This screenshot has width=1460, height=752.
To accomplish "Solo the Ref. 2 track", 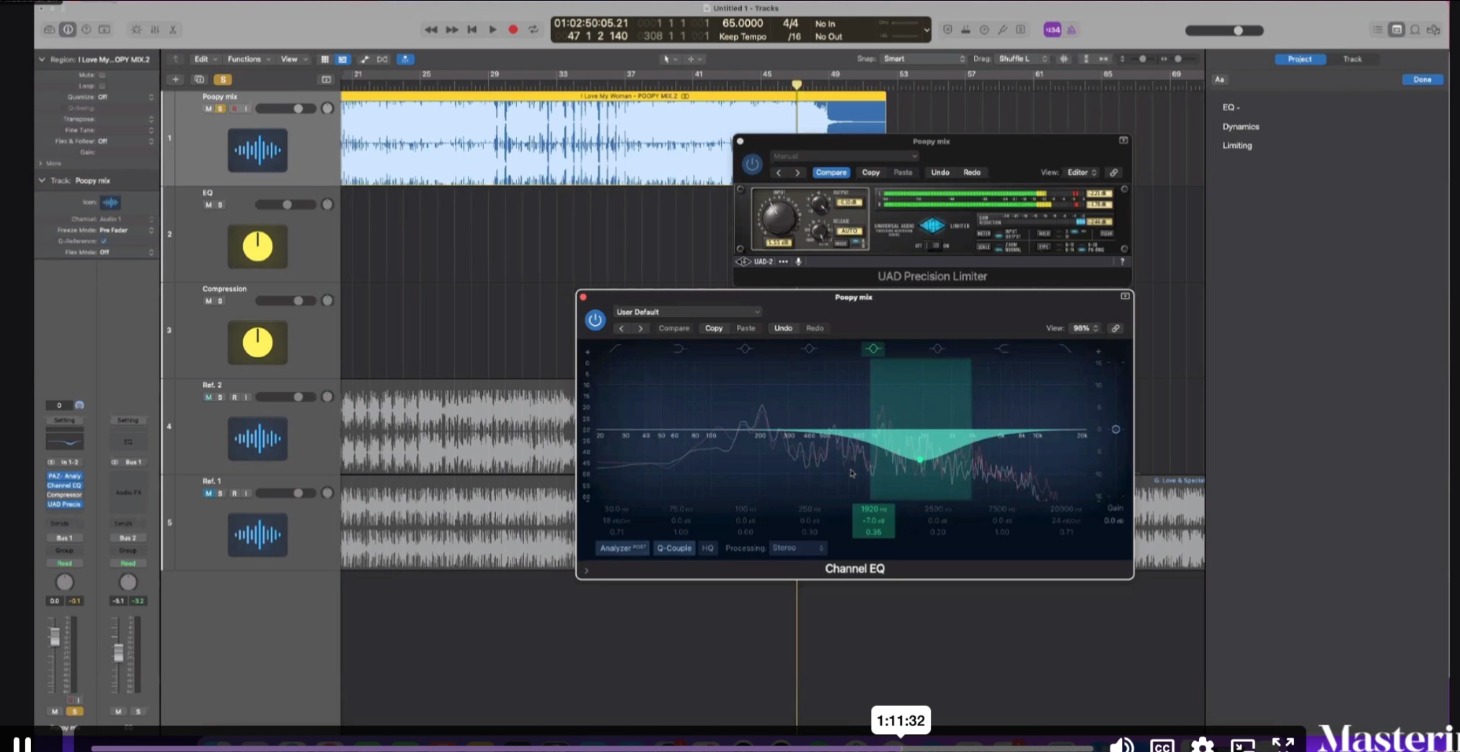I will click(x=221, y=397).
